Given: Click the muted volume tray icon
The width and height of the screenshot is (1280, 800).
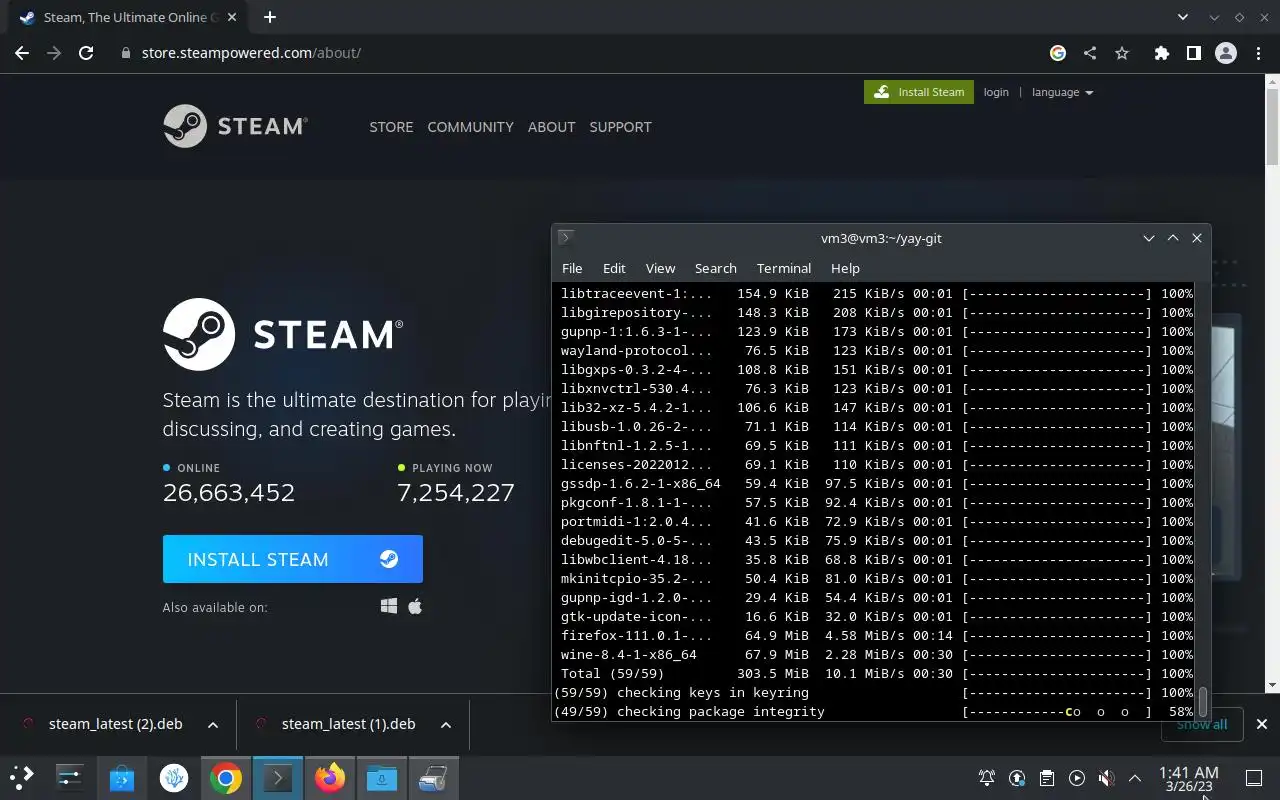Looking at the screenshot, I should point(1106,778).
